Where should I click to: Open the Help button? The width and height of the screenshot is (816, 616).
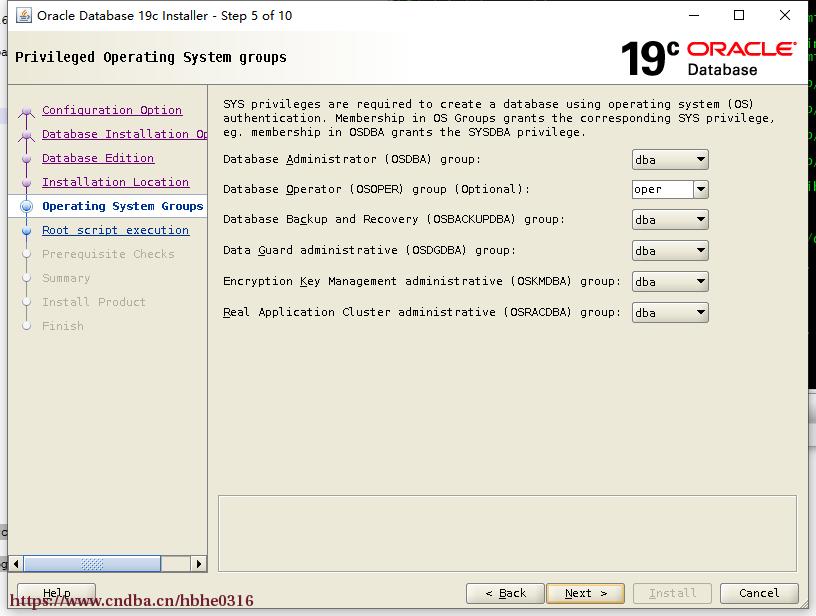click(56, 592)
